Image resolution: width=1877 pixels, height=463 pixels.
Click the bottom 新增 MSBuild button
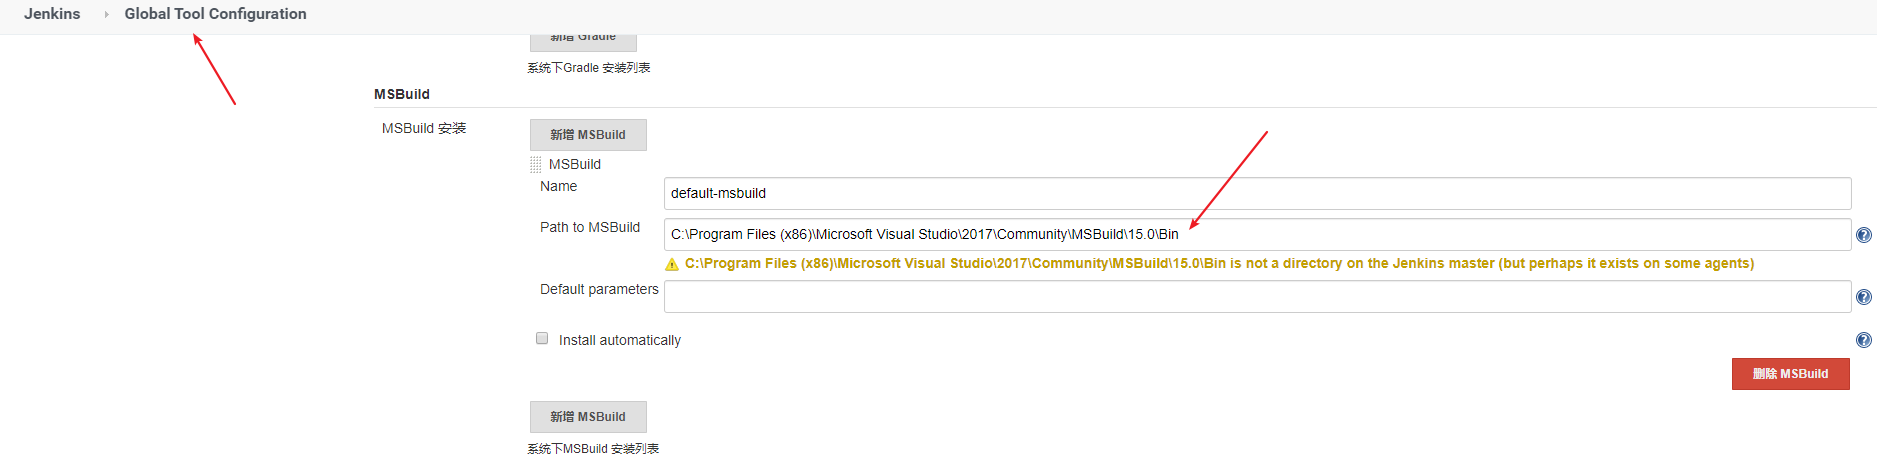point(588,417)
